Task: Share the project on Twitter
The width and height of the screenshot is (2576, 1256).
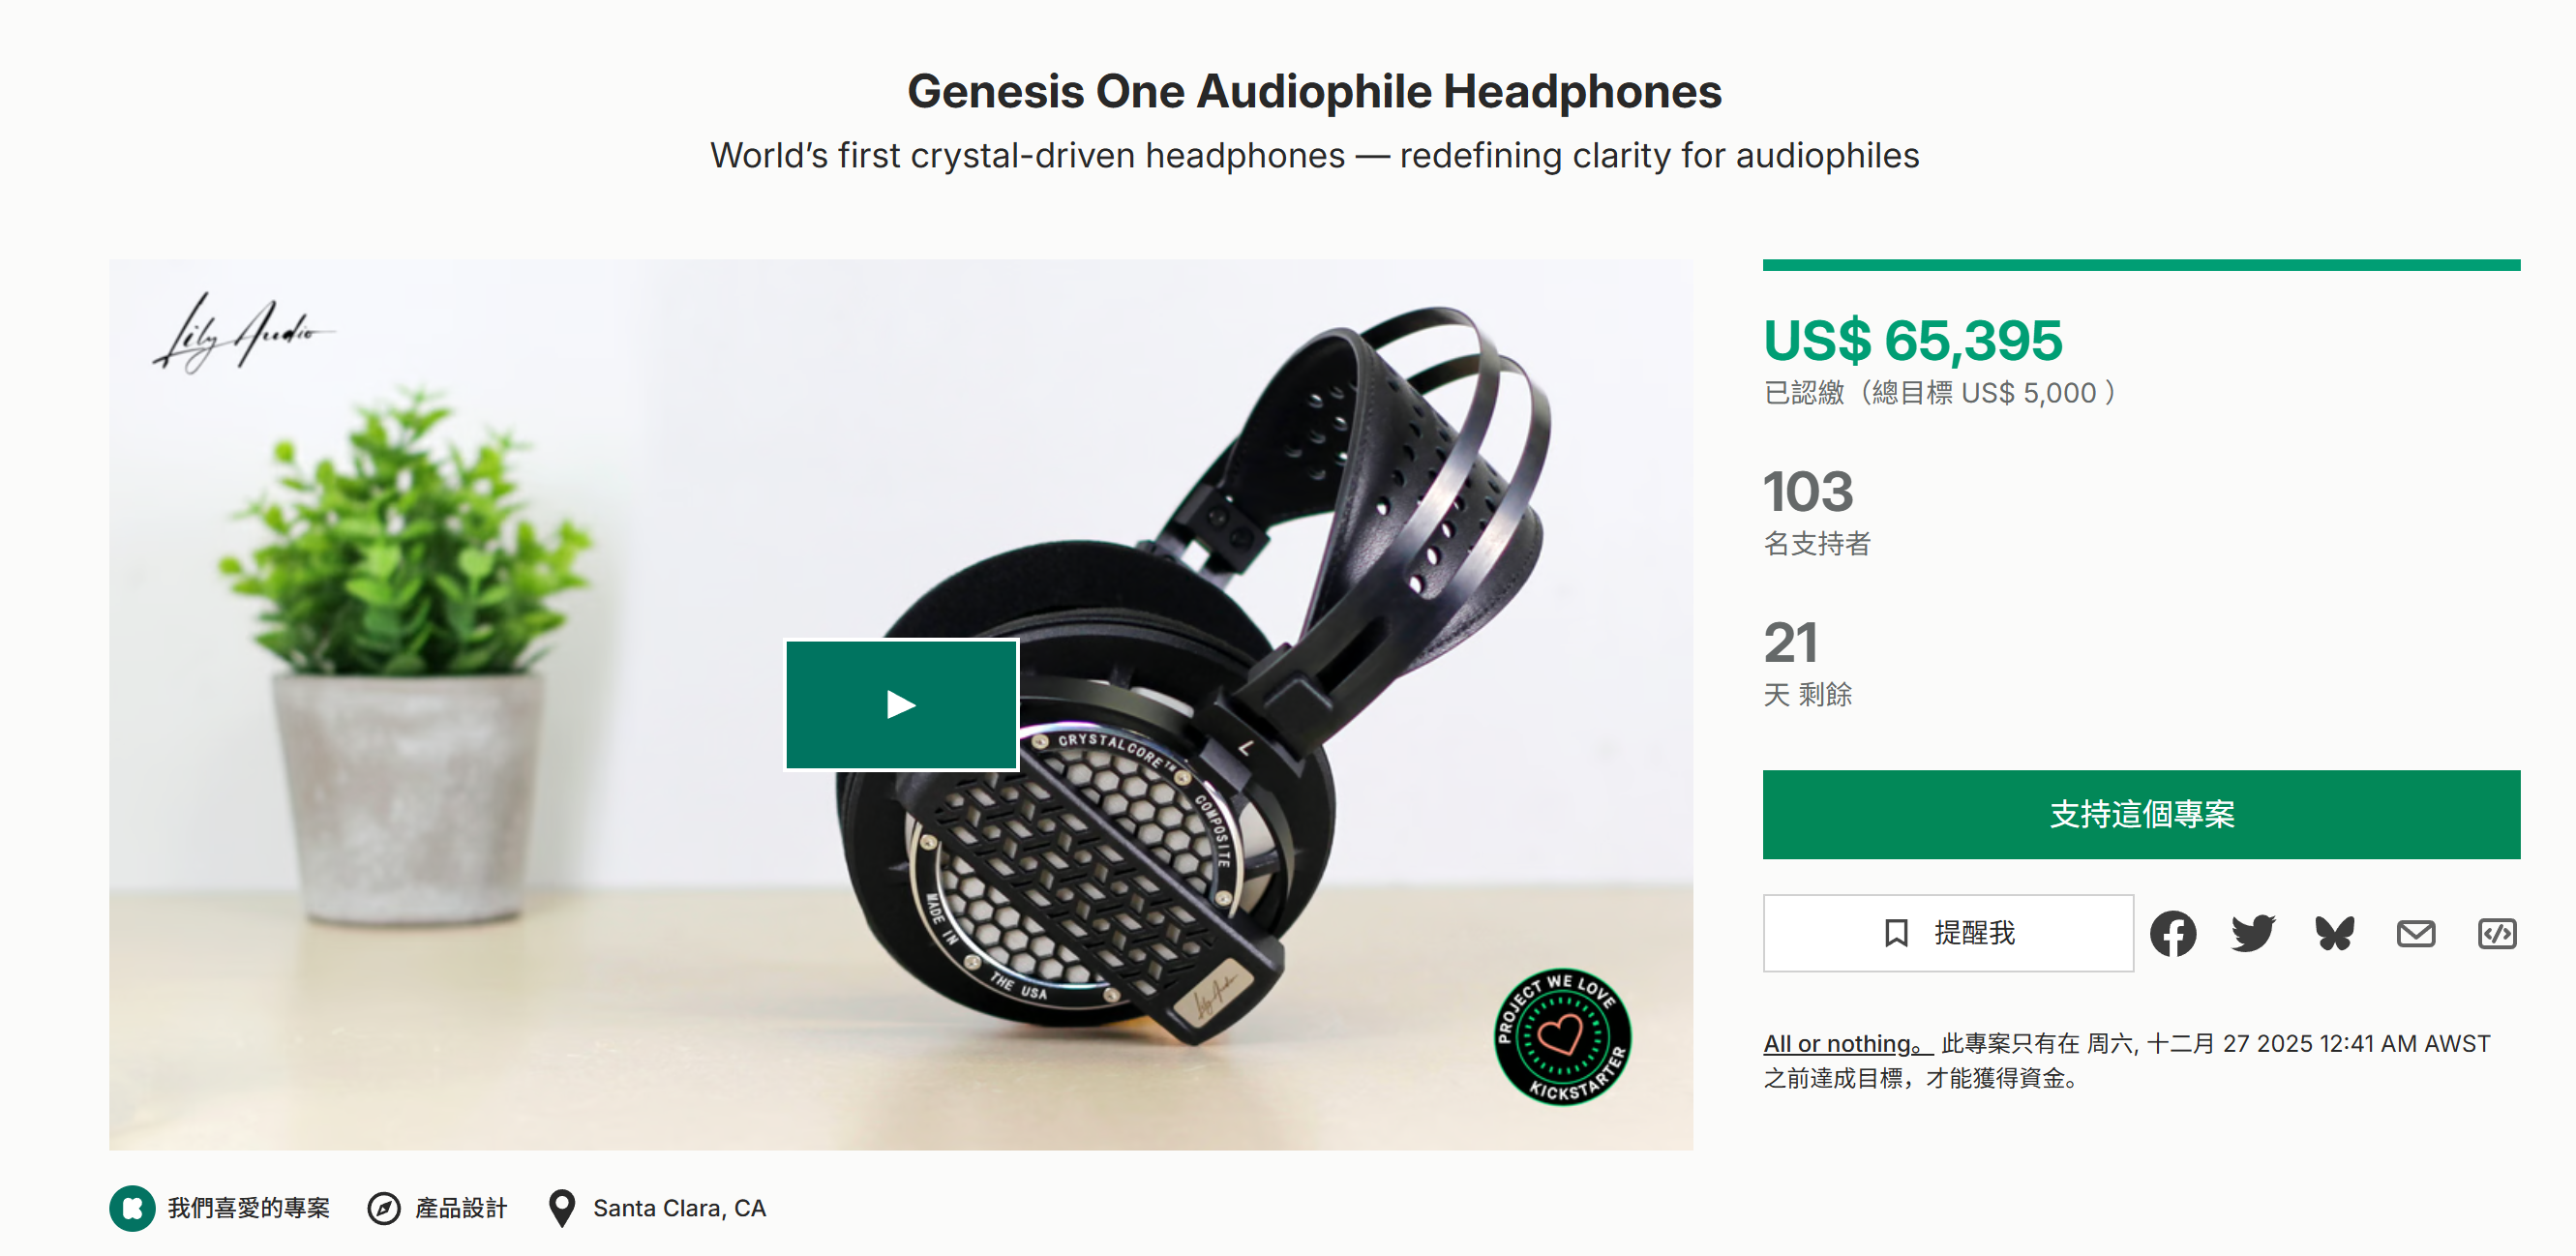Action: (x=2254, y=933)
